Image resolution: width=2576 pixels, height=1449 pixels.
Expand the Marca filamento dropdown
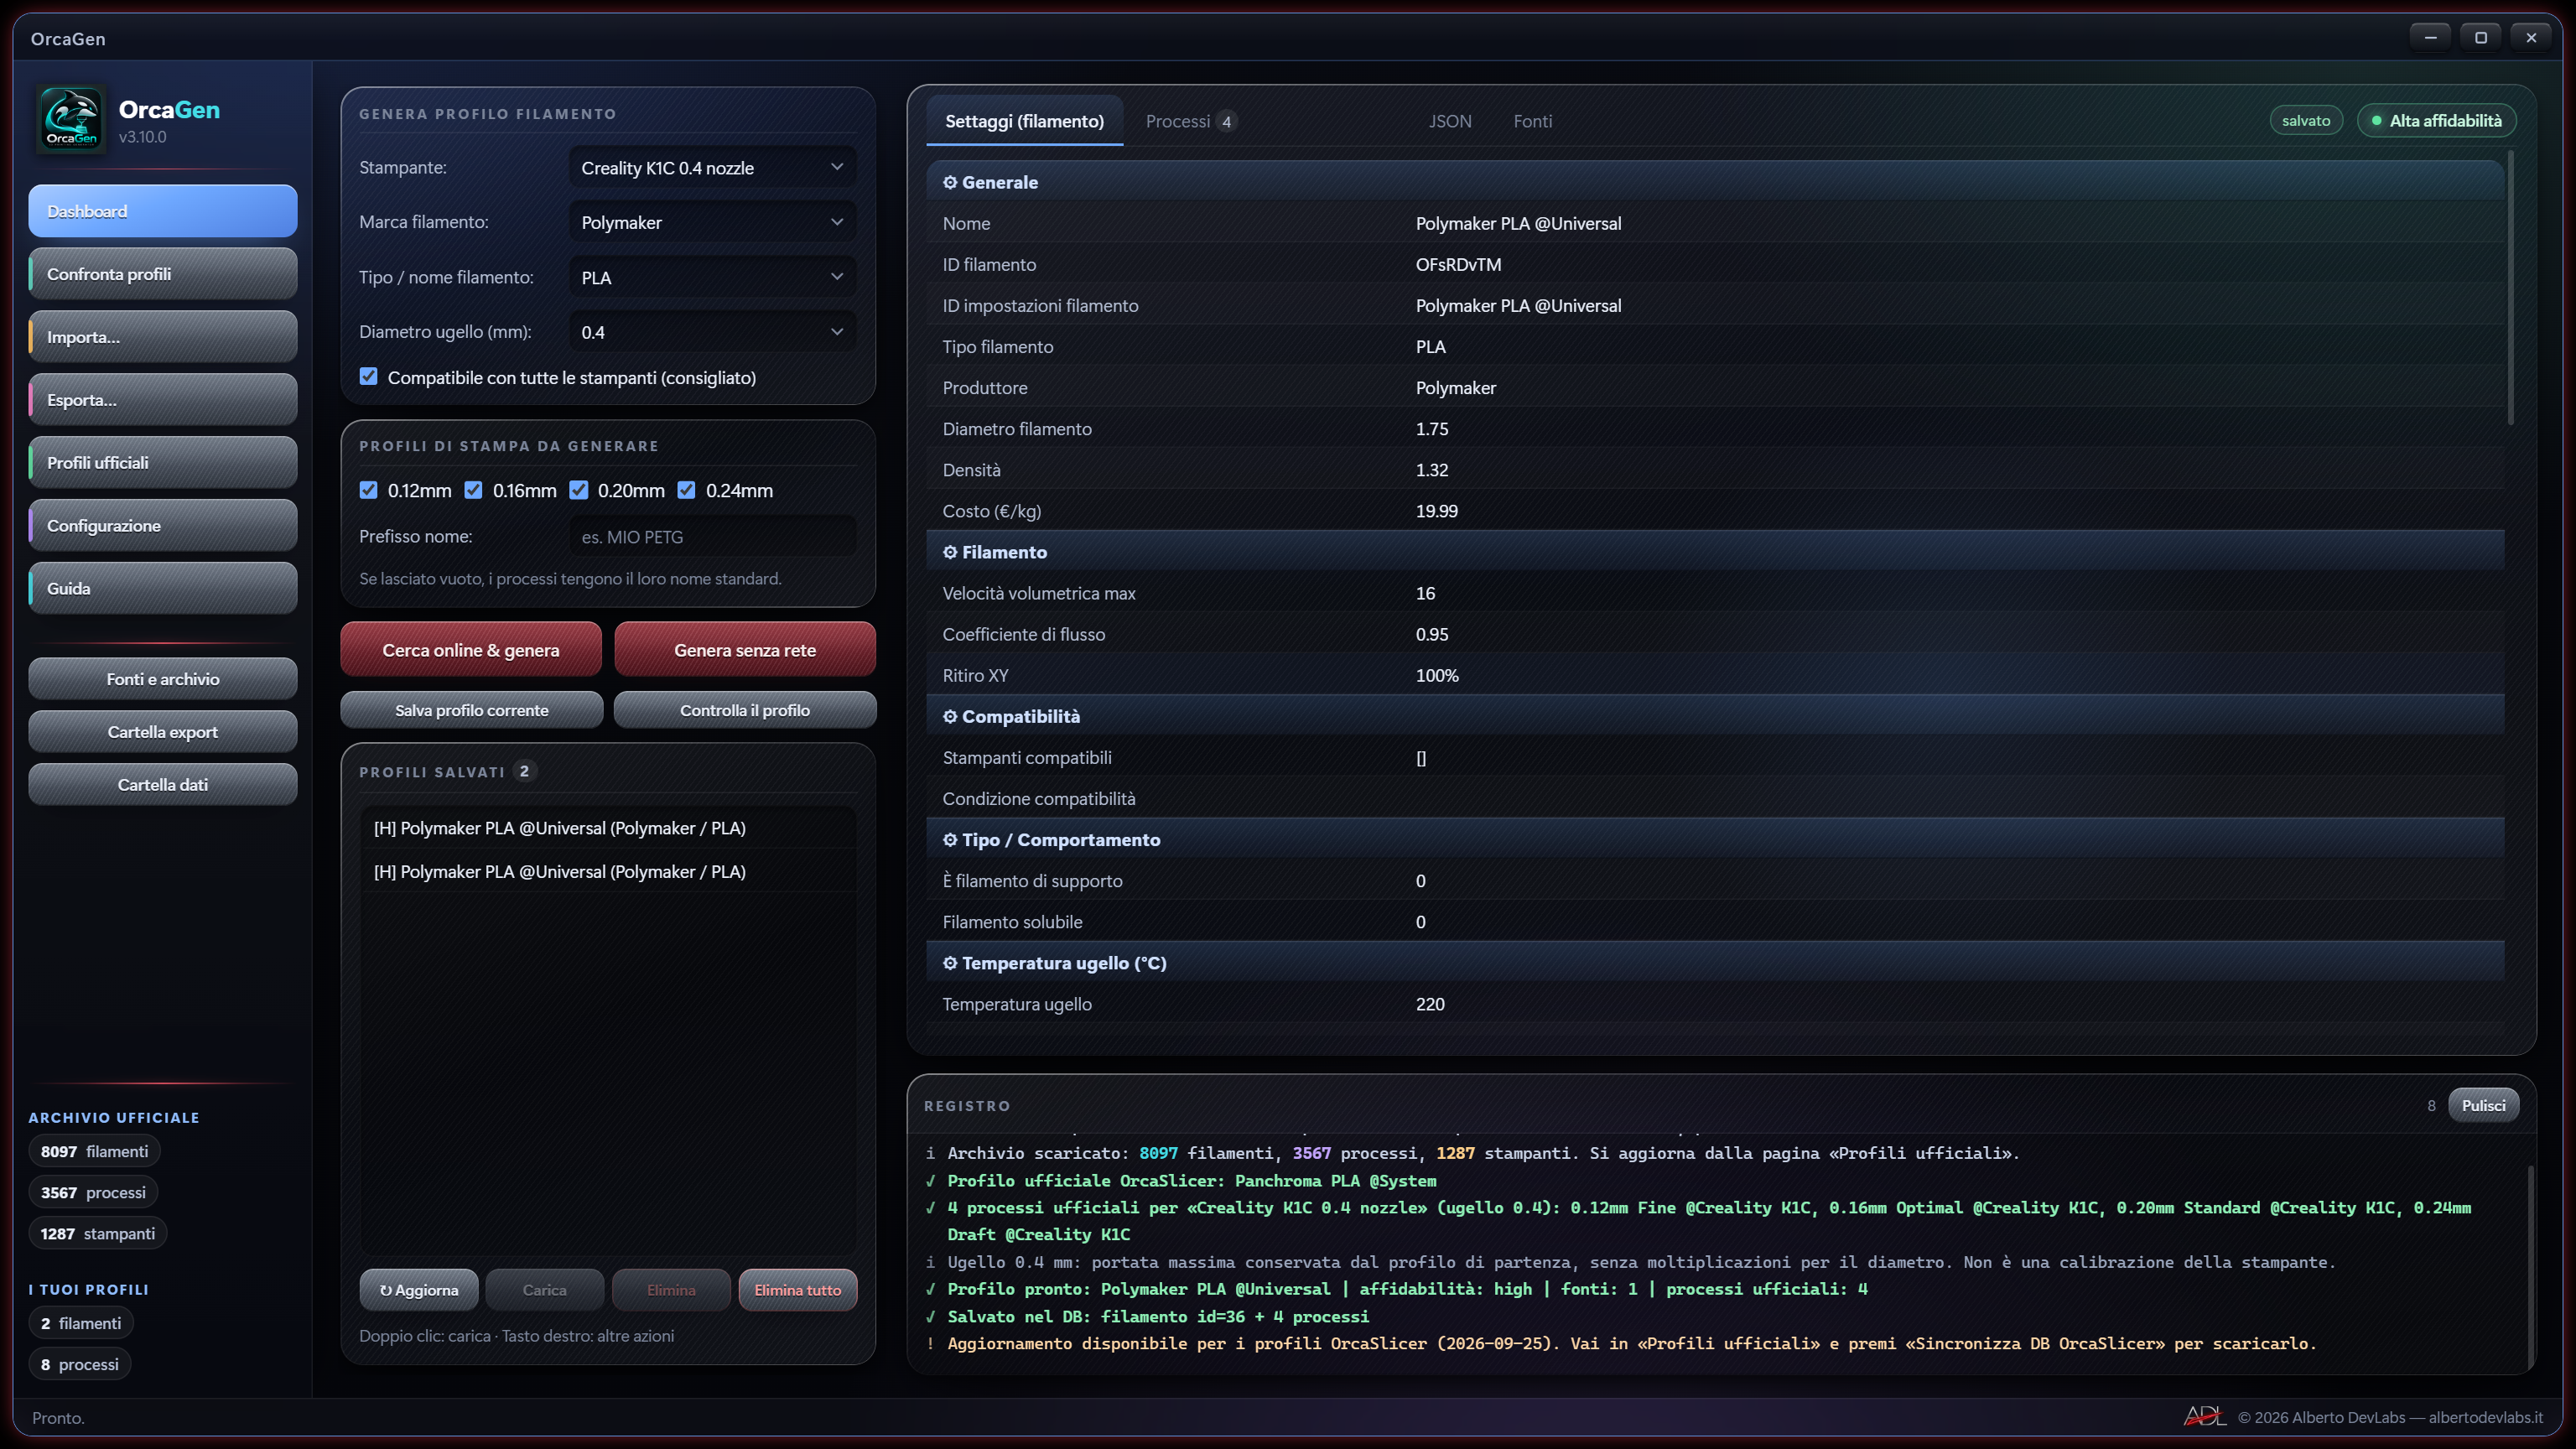point(712,222)
